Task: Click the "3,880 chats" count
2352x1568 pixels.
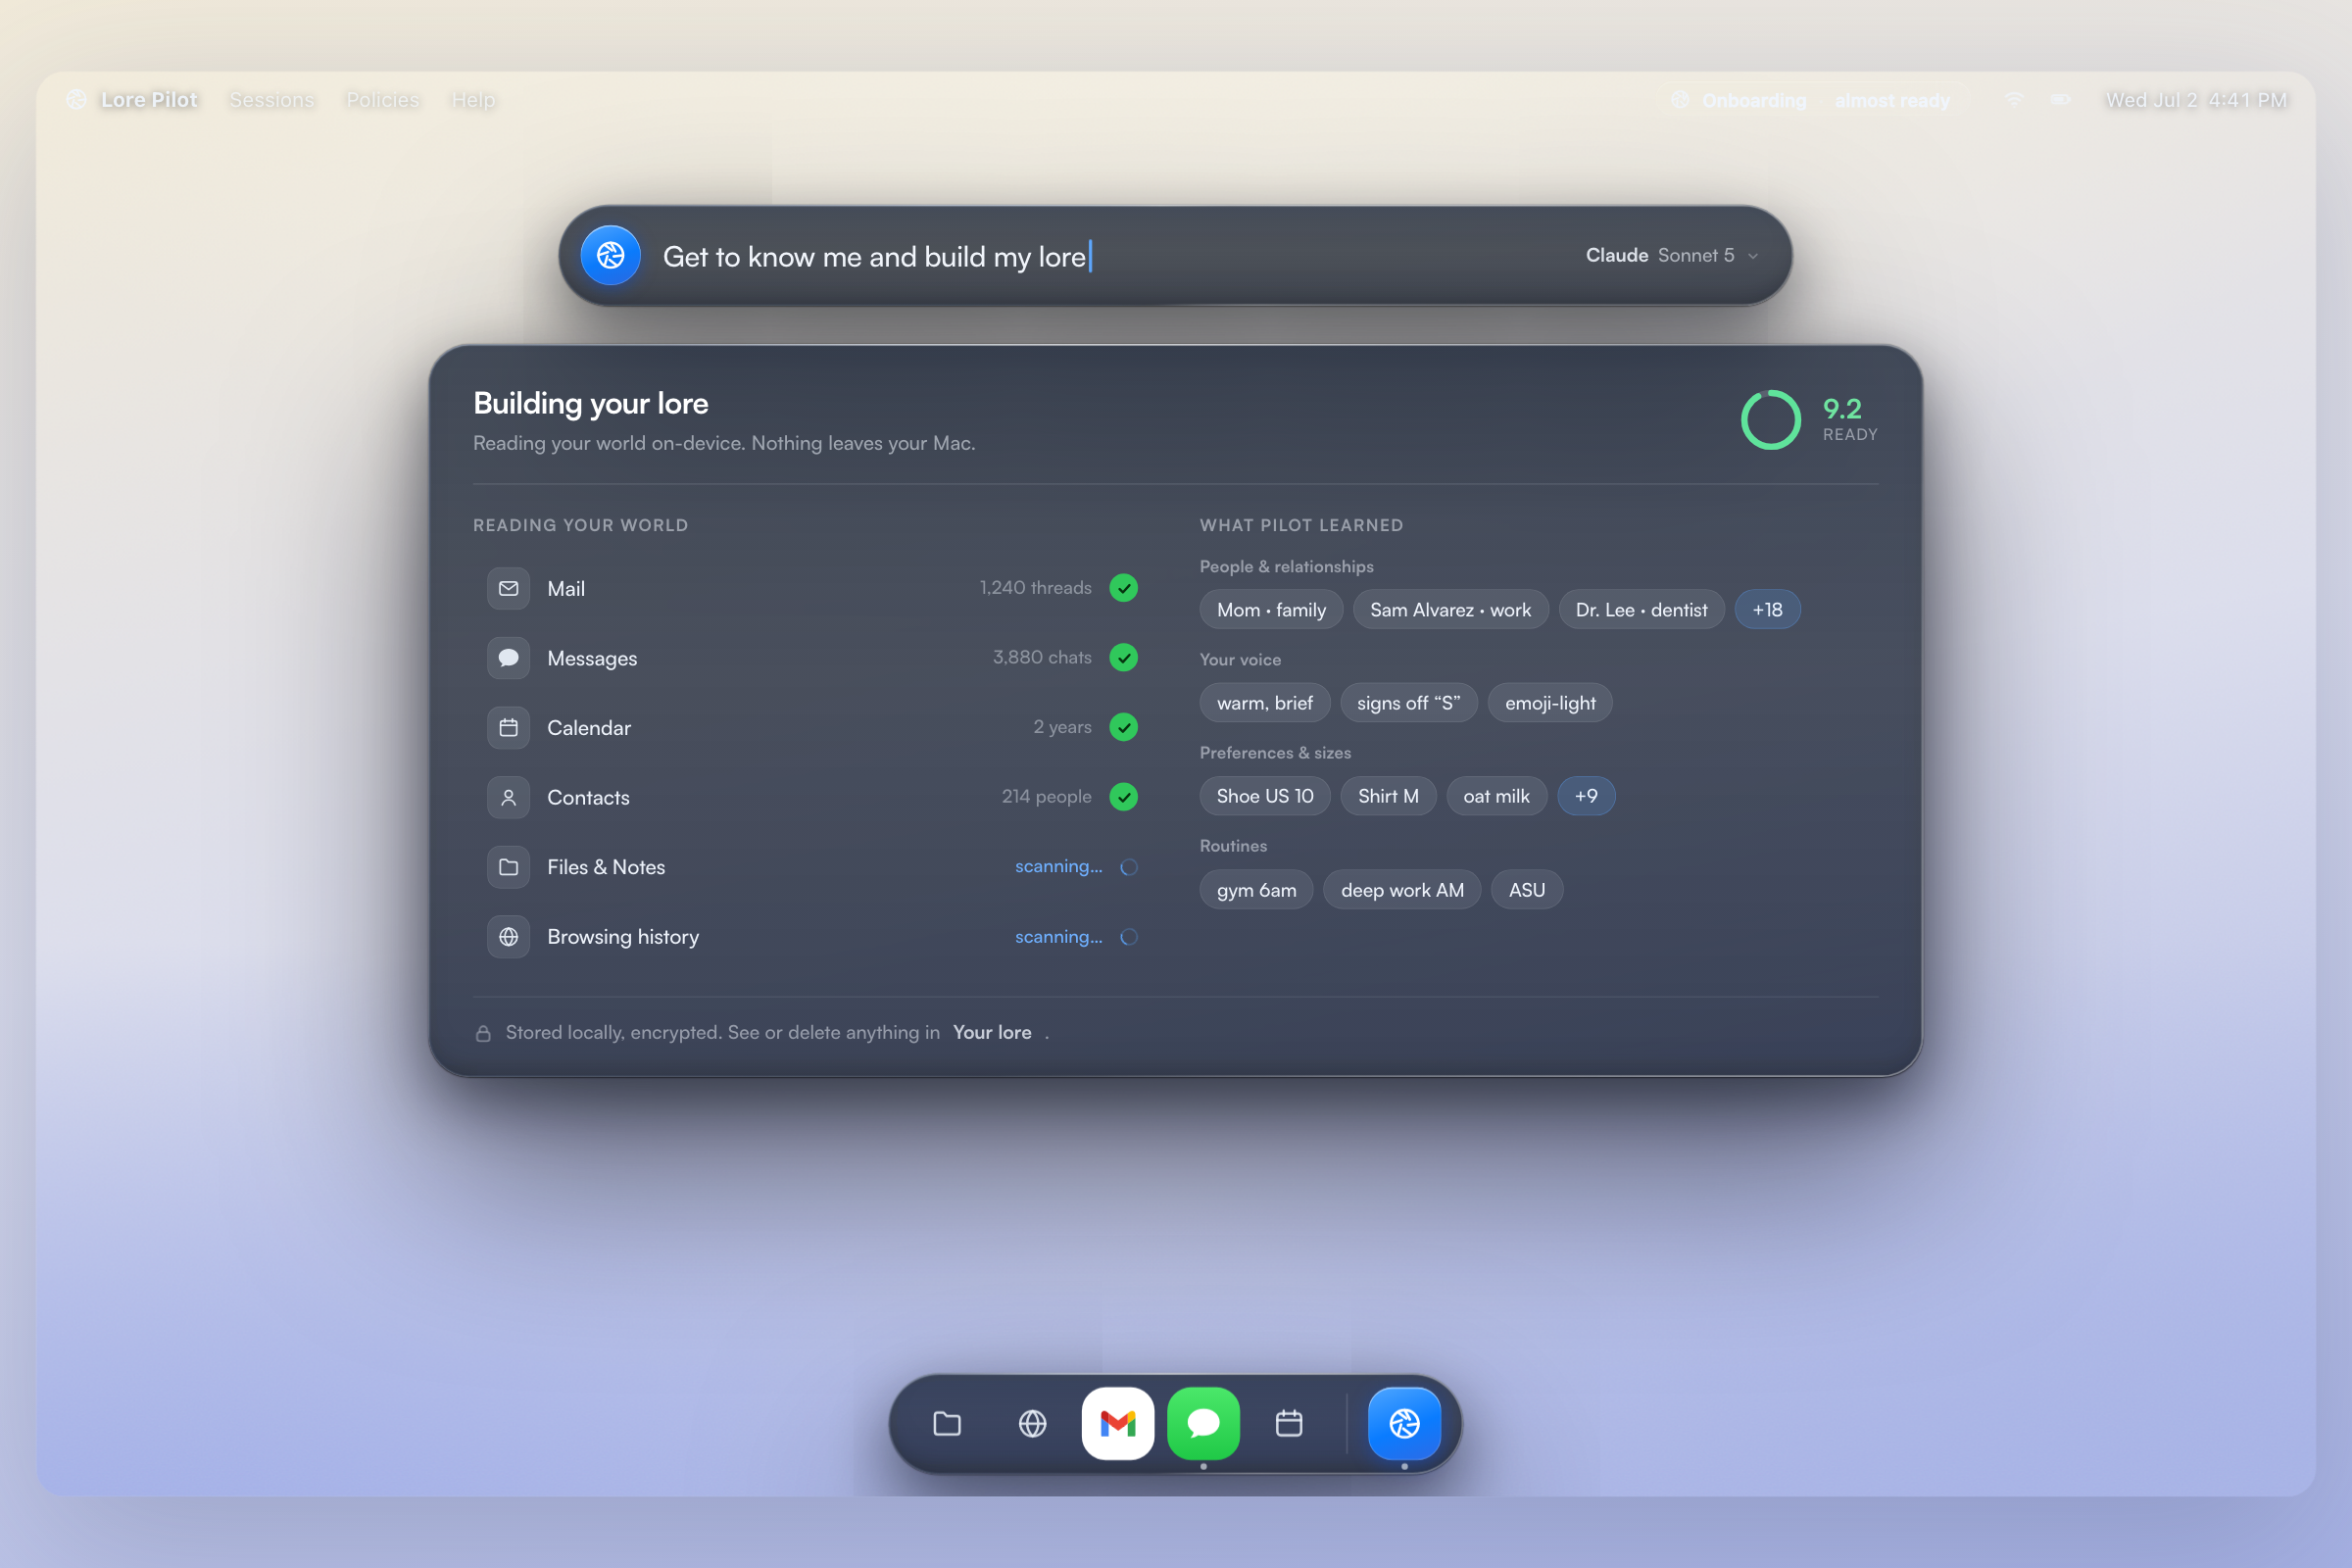Action: pyautogui.click(x=1042, y=658)
